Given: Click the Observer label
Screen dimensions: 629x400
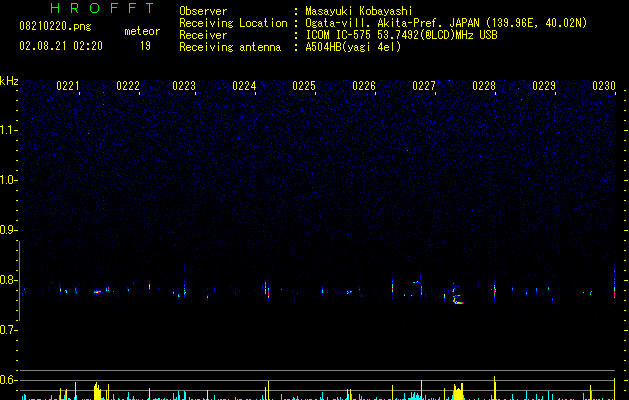Looking at the screenshot, I should pyautogui.click(x=203, y=11).
